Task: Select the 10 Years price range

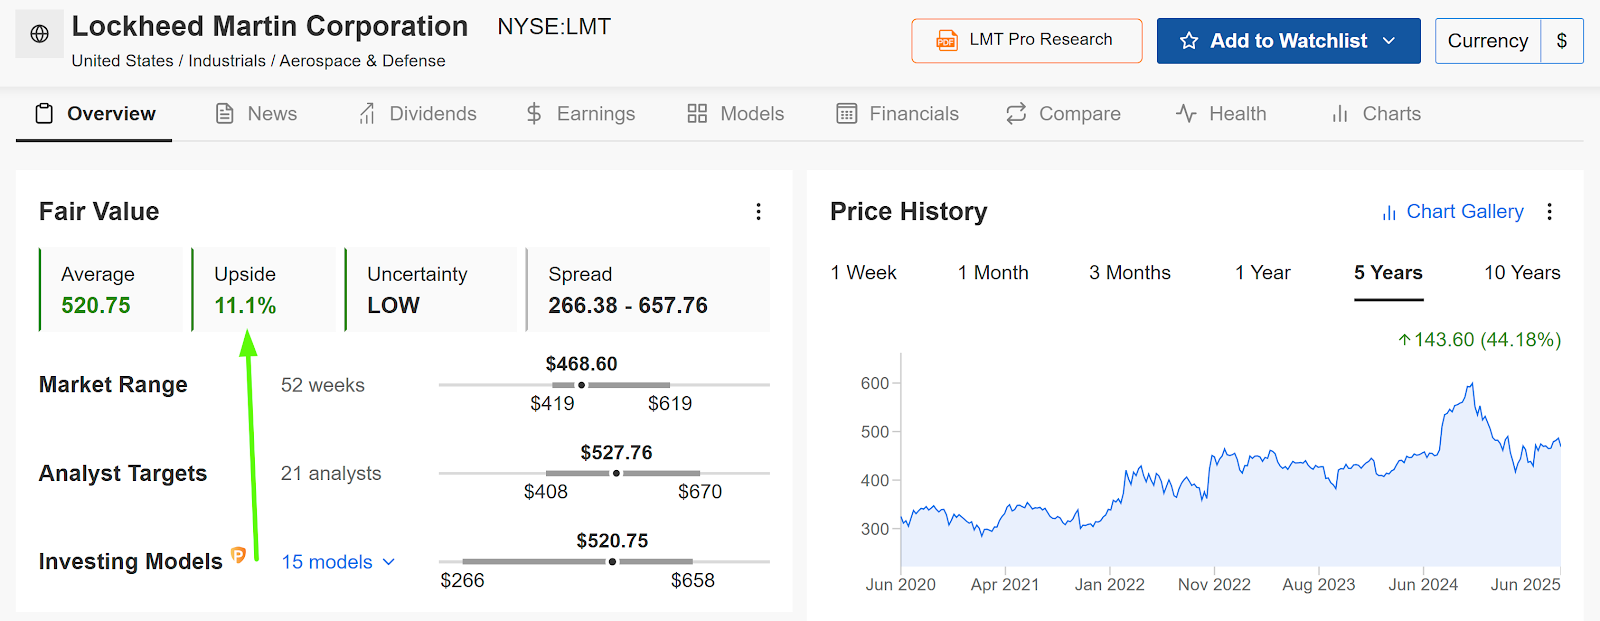Action: 1522,273
